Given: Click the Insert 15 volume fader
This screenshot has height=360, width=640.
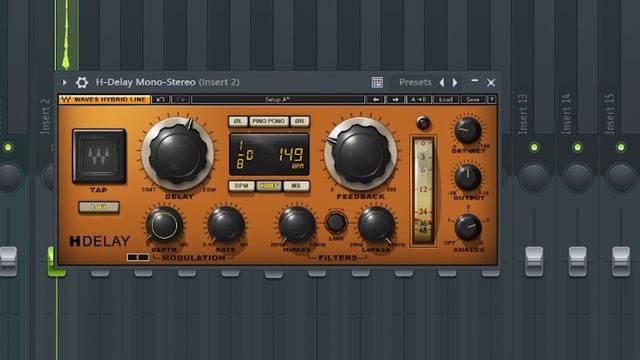Looking at the screenshot, I should tap(621, 262).
